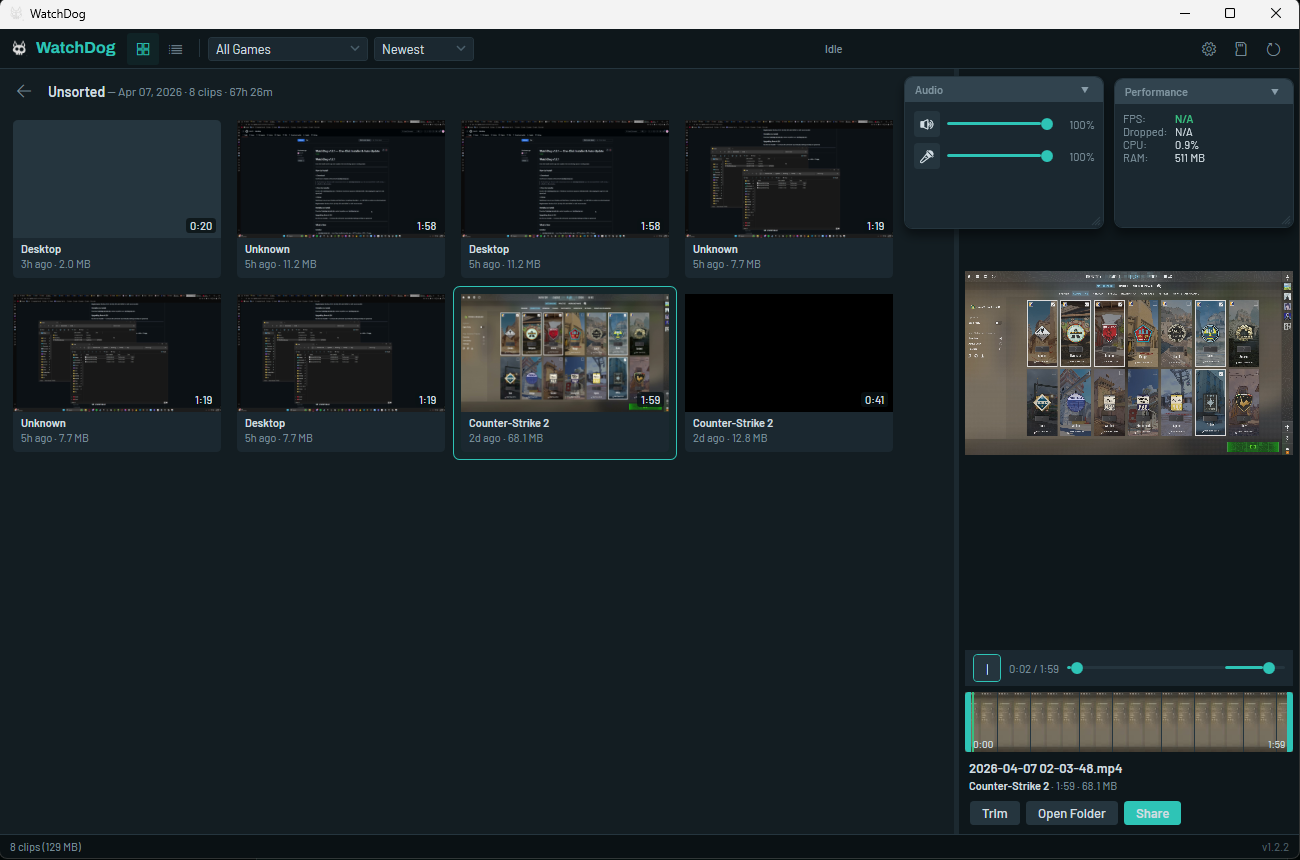Click the Idle status label
The height and width of the screenshot is (860, 1300).
(833, 48)
